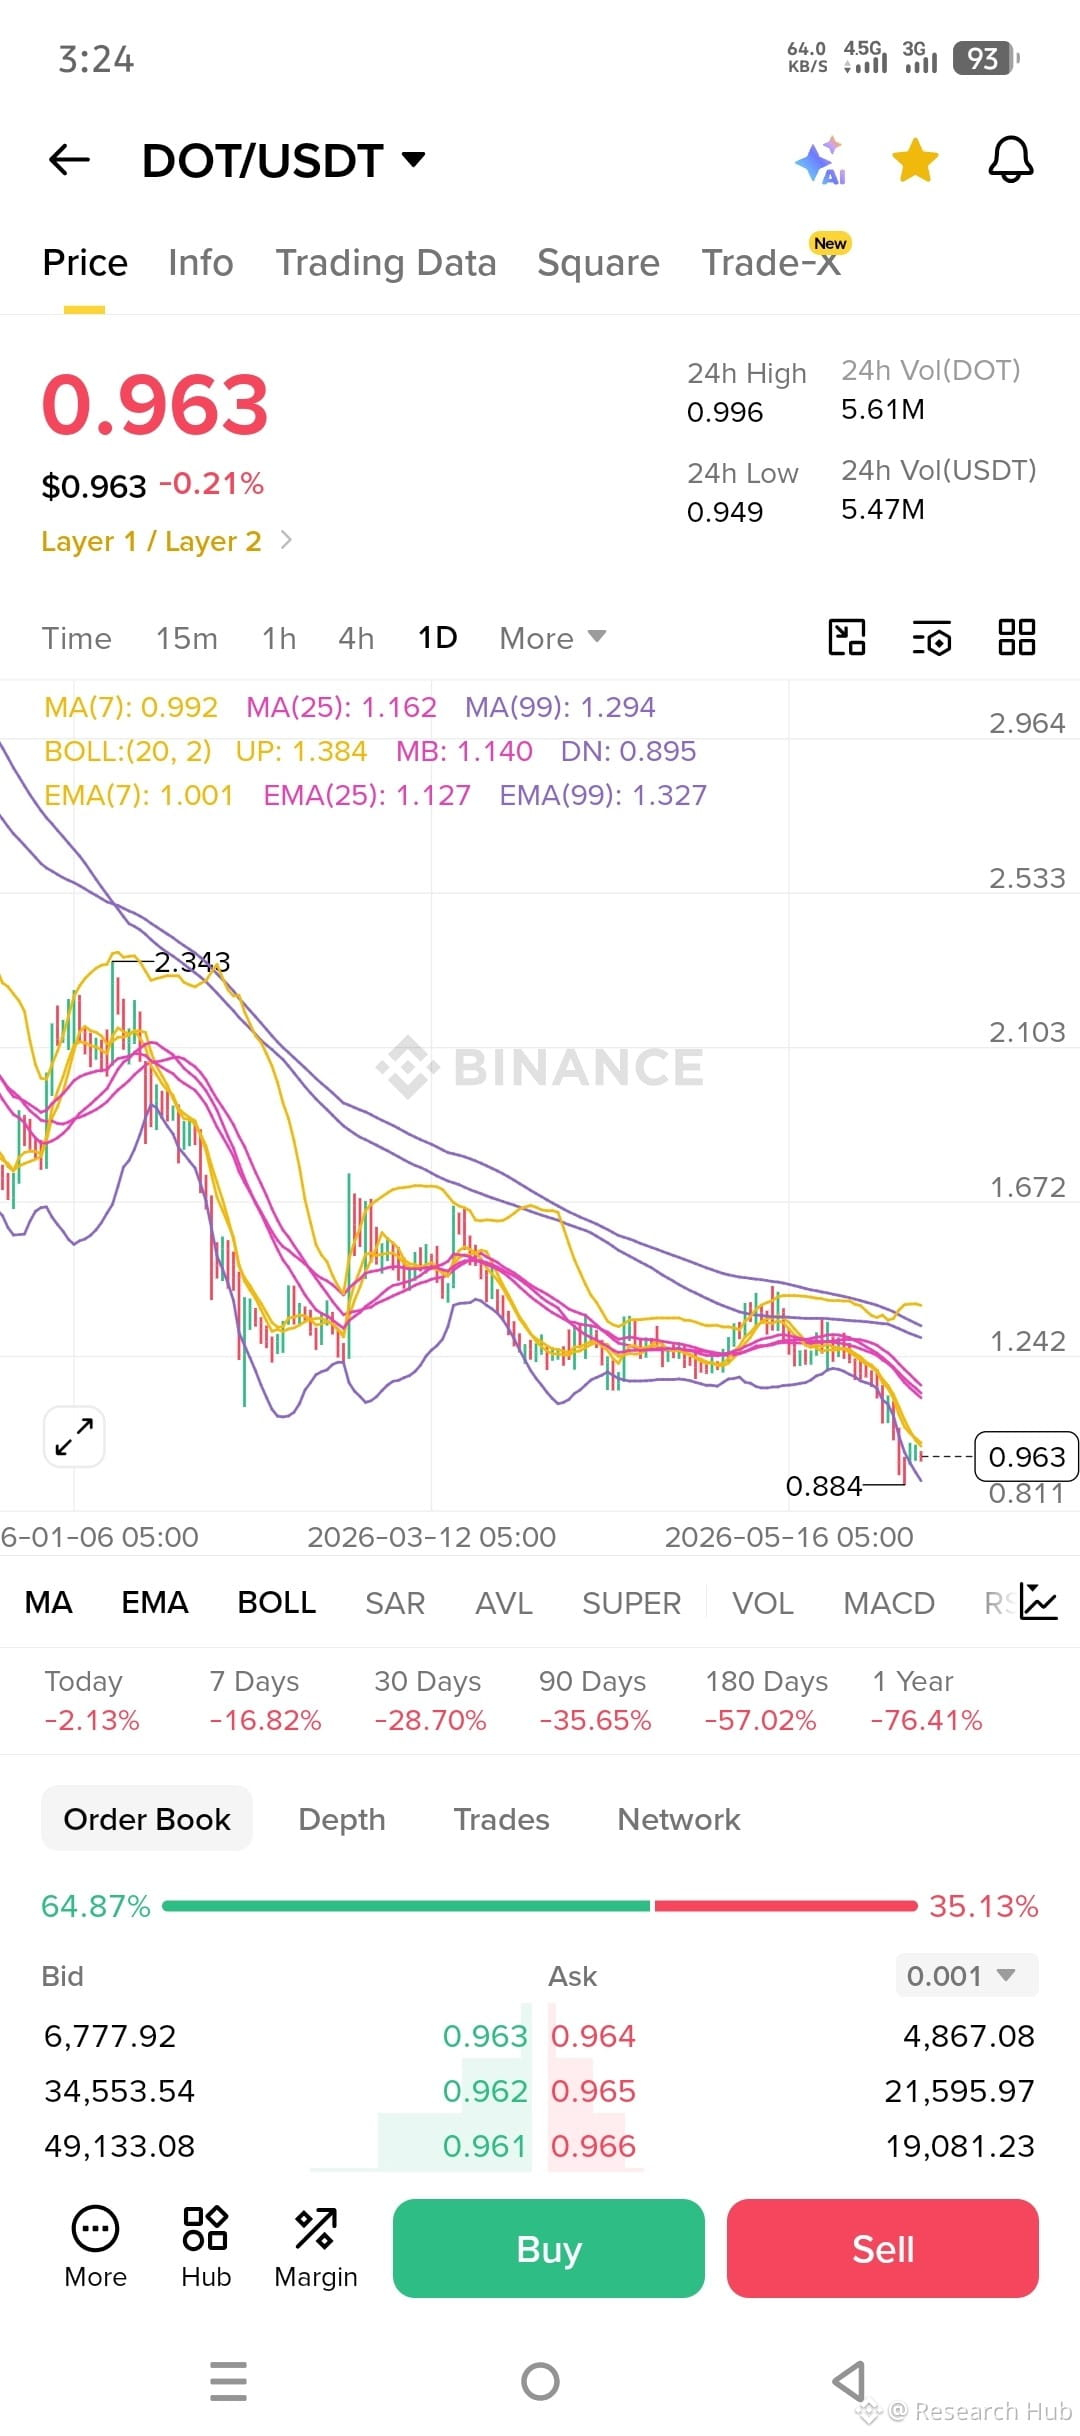Open Android recent apps menu button
The height and width of the screenshot is (2436, 1080).
(228, 2381)
